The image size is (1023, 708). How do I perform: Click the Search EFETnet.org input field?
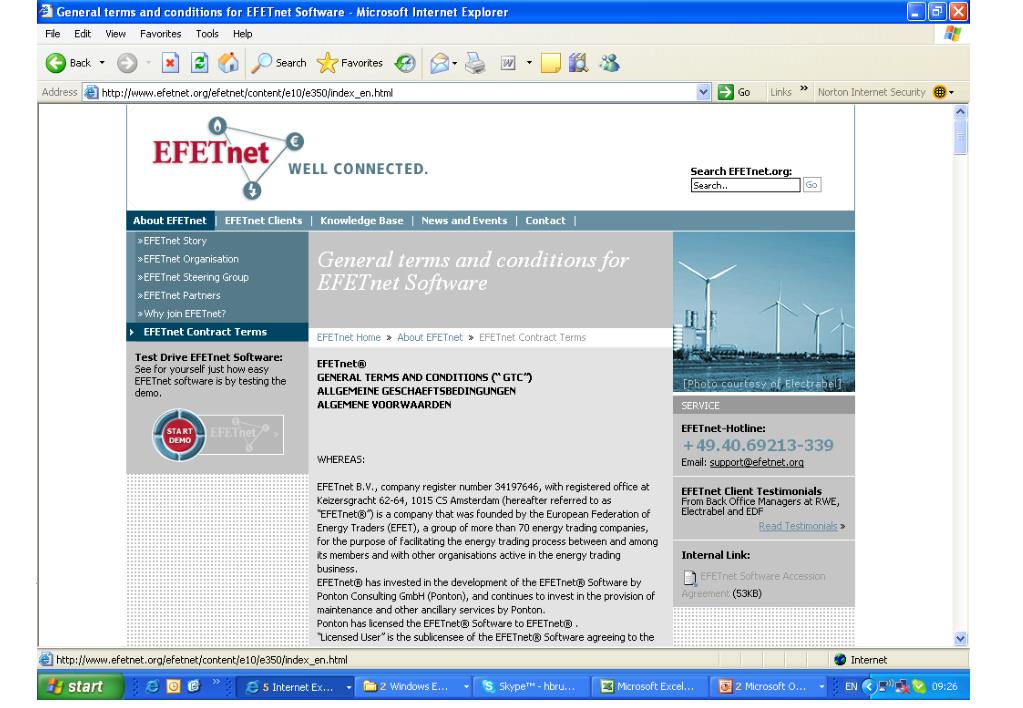745,185
